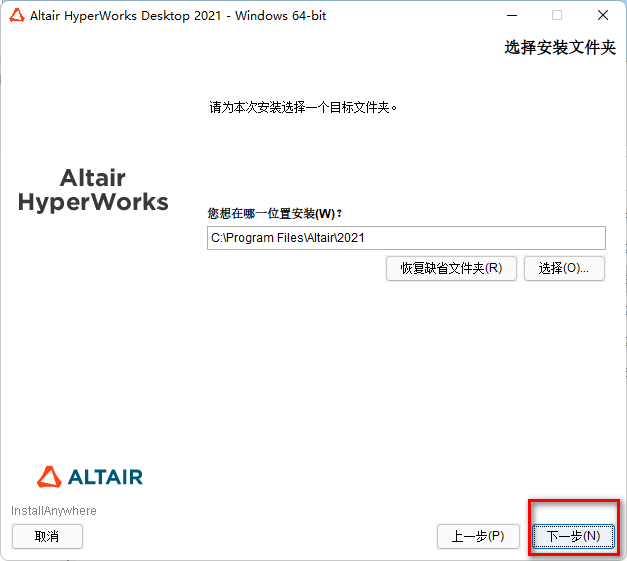Click the InstallAnywhere label
Image resolution: width=627 pixels, height=561 pixels.
pos(54,511)
